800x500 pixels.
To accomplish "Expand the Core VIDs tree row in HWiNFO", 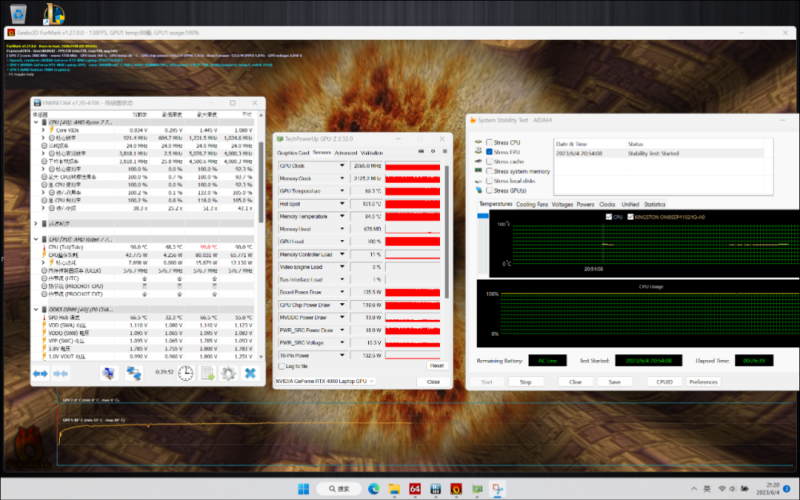I will (x=43, y=130).
